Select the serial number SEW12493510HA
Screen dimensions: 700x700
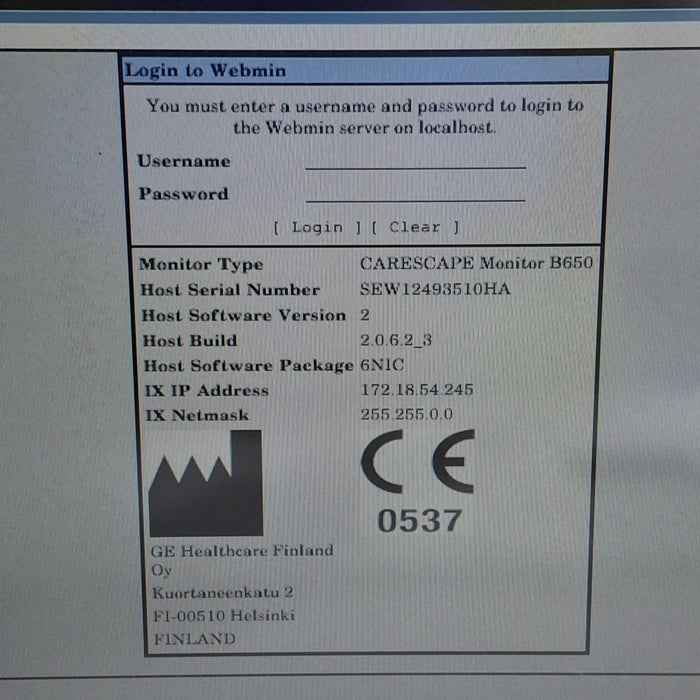(x=435, y=289)
